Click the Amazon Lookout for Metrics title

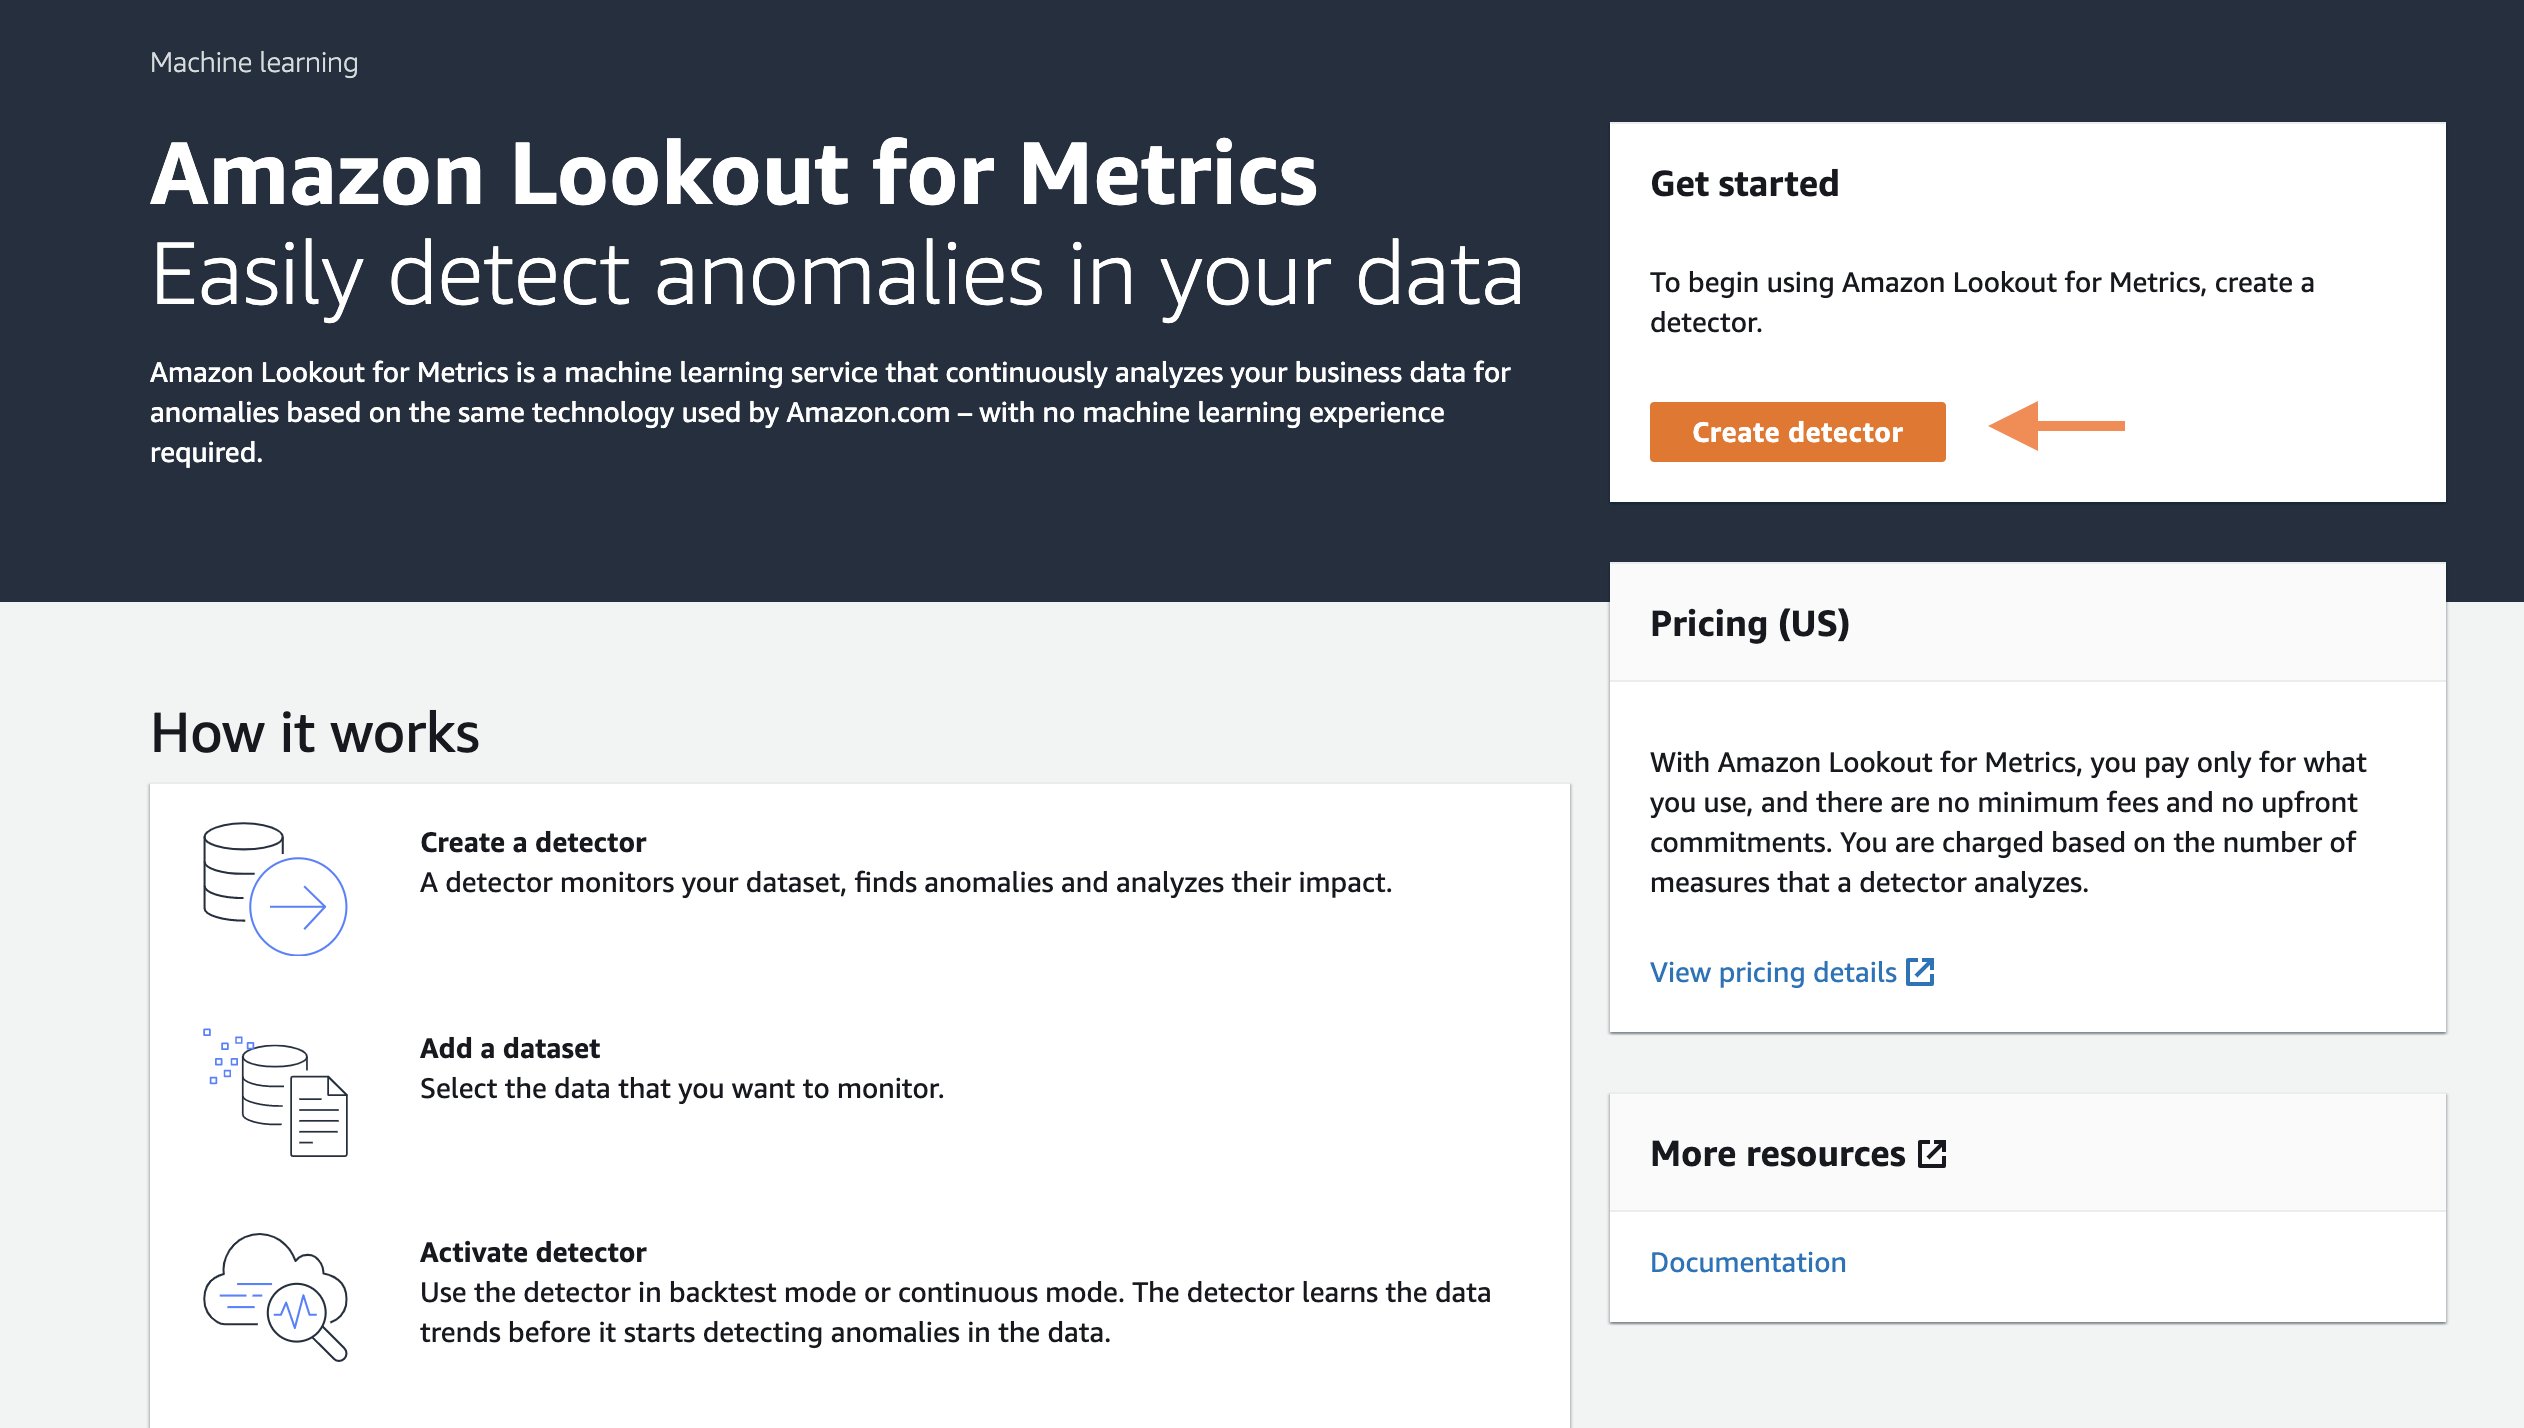[733, 174]
